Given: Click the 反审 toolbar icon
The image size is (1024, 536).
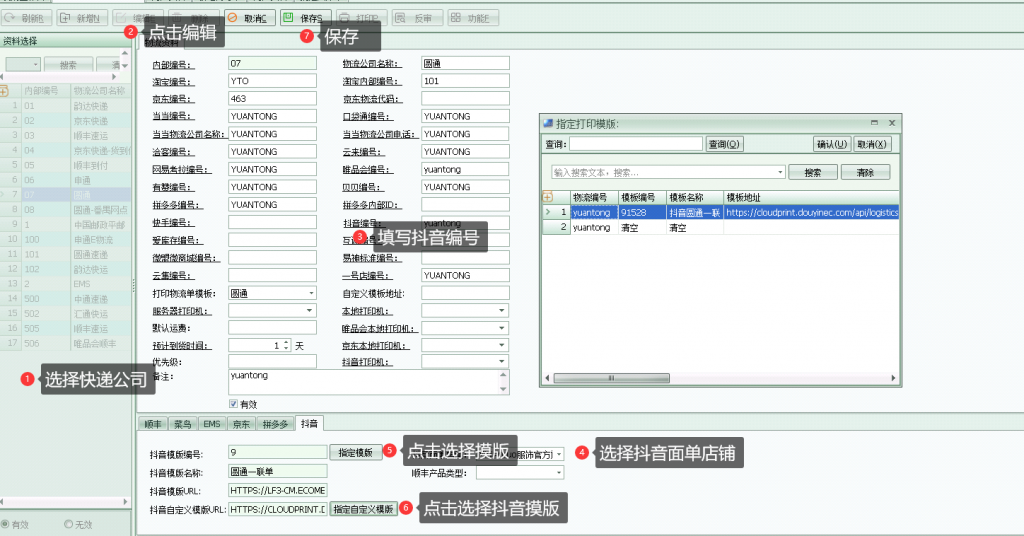Looking at the screenshot, I should point(400,18).
